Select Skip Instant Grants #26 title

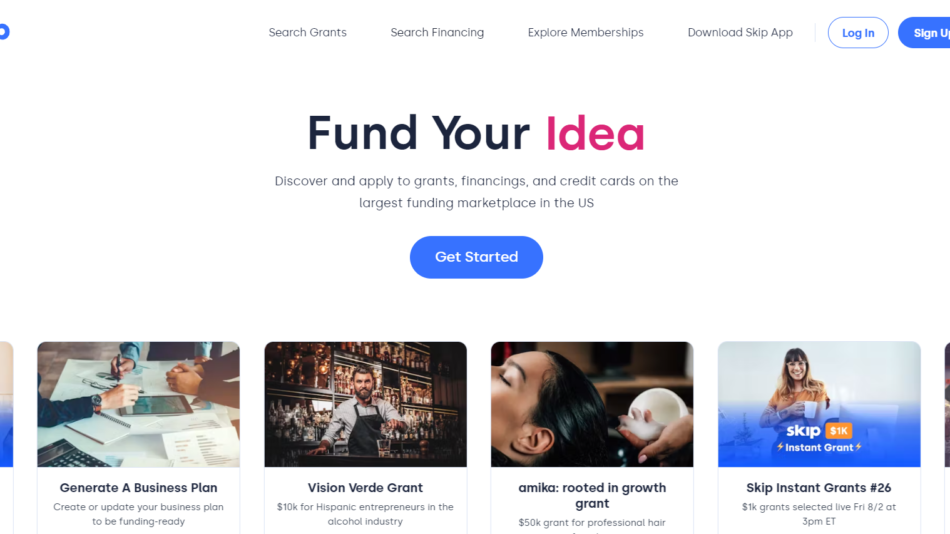[x=819, y=487]
